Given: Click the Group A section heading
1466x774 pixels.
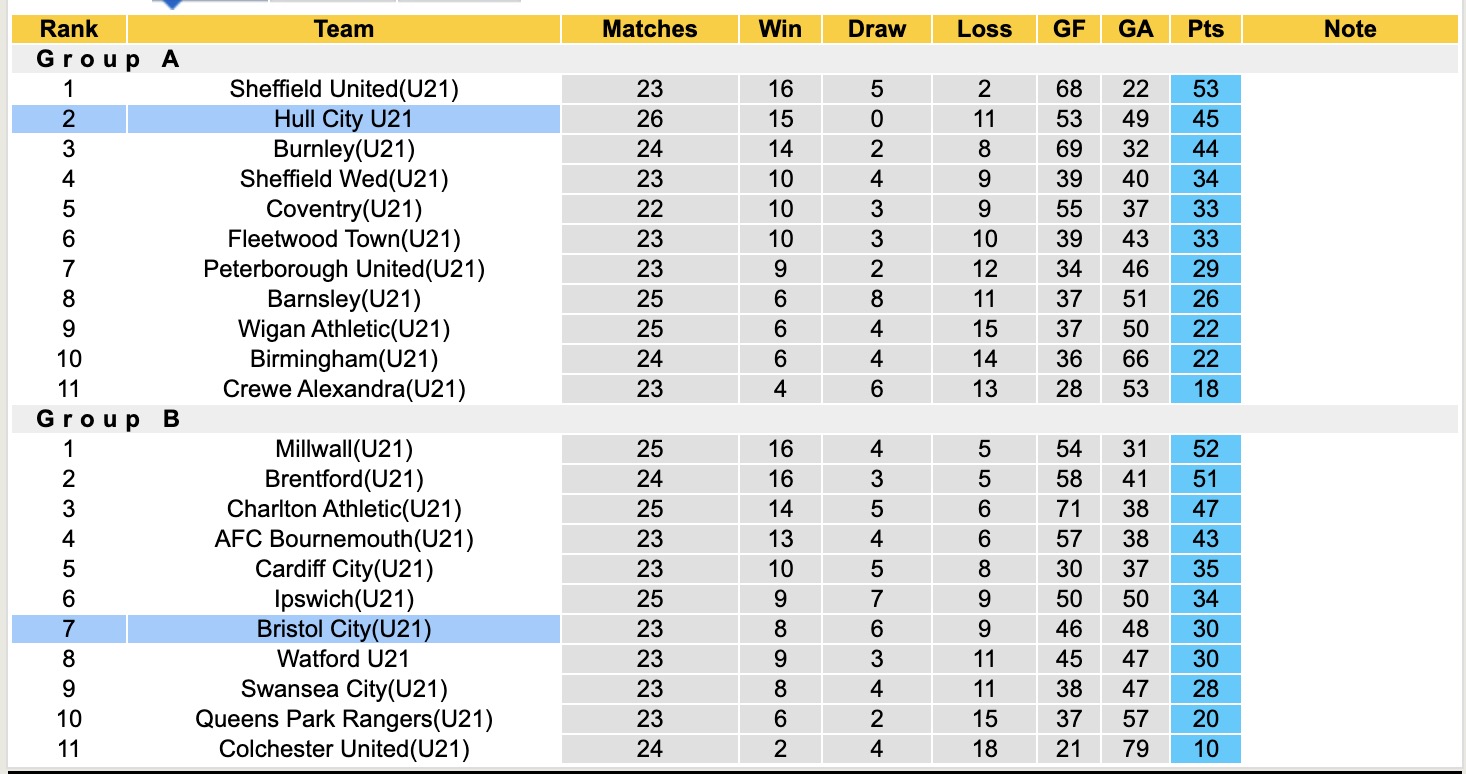Looking at the screenshot, I should [108, 59].
